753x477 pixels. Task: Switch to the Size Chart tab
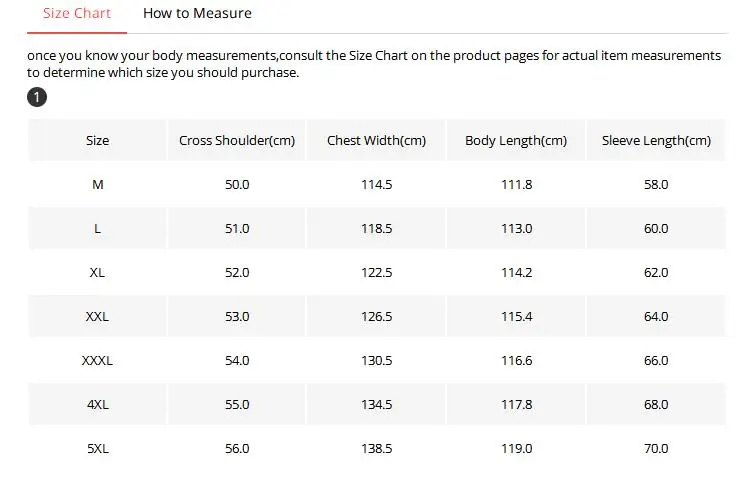tap(77, 13)
